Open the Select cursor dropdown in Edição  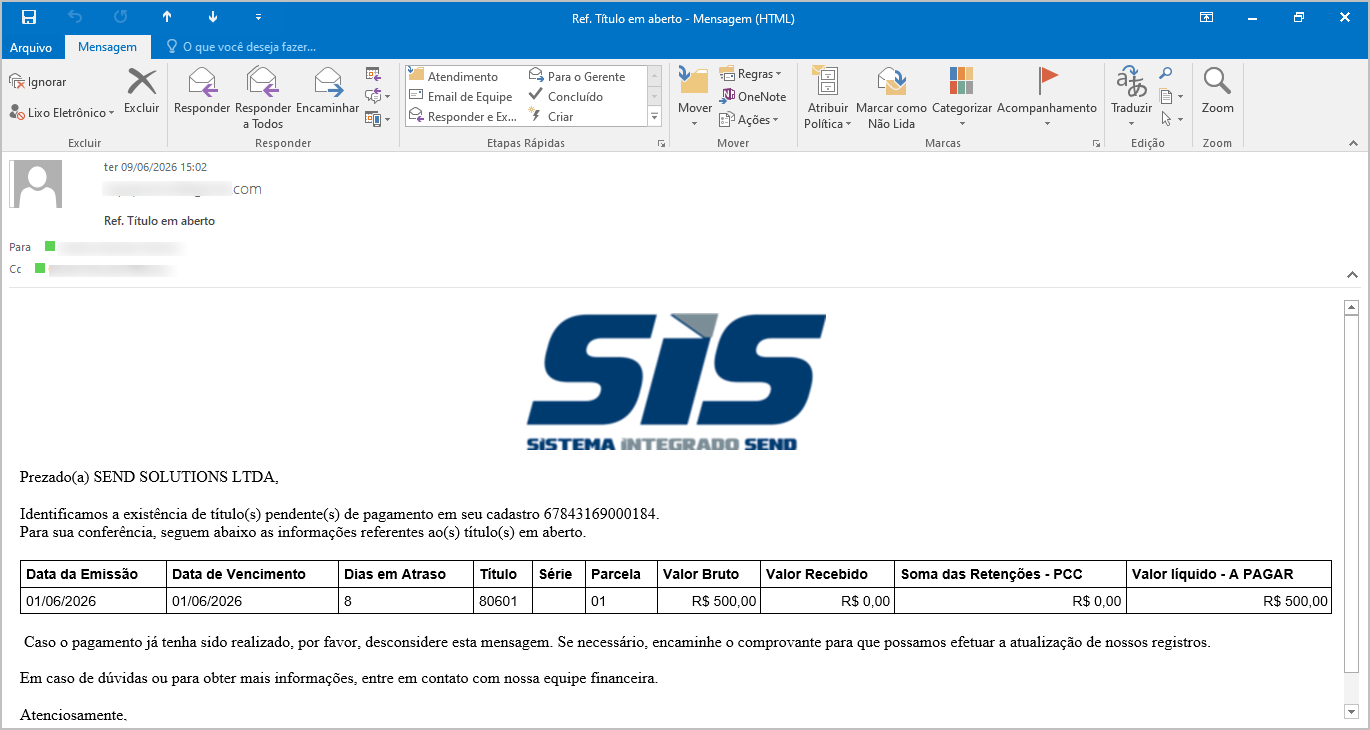1171,119
